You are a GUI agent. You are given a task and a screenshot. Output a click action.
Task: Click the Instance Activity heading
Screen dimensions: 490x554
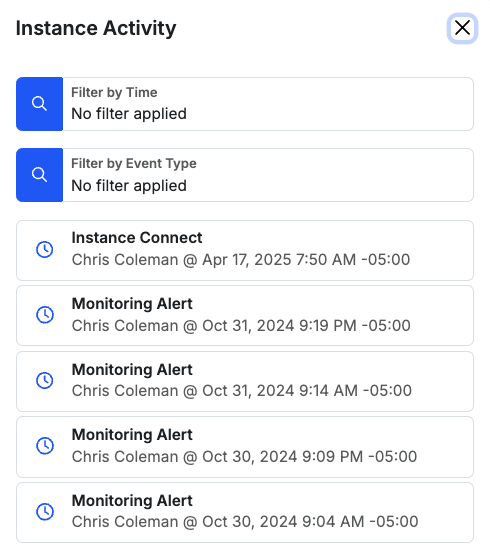click(x=96, y=28)
